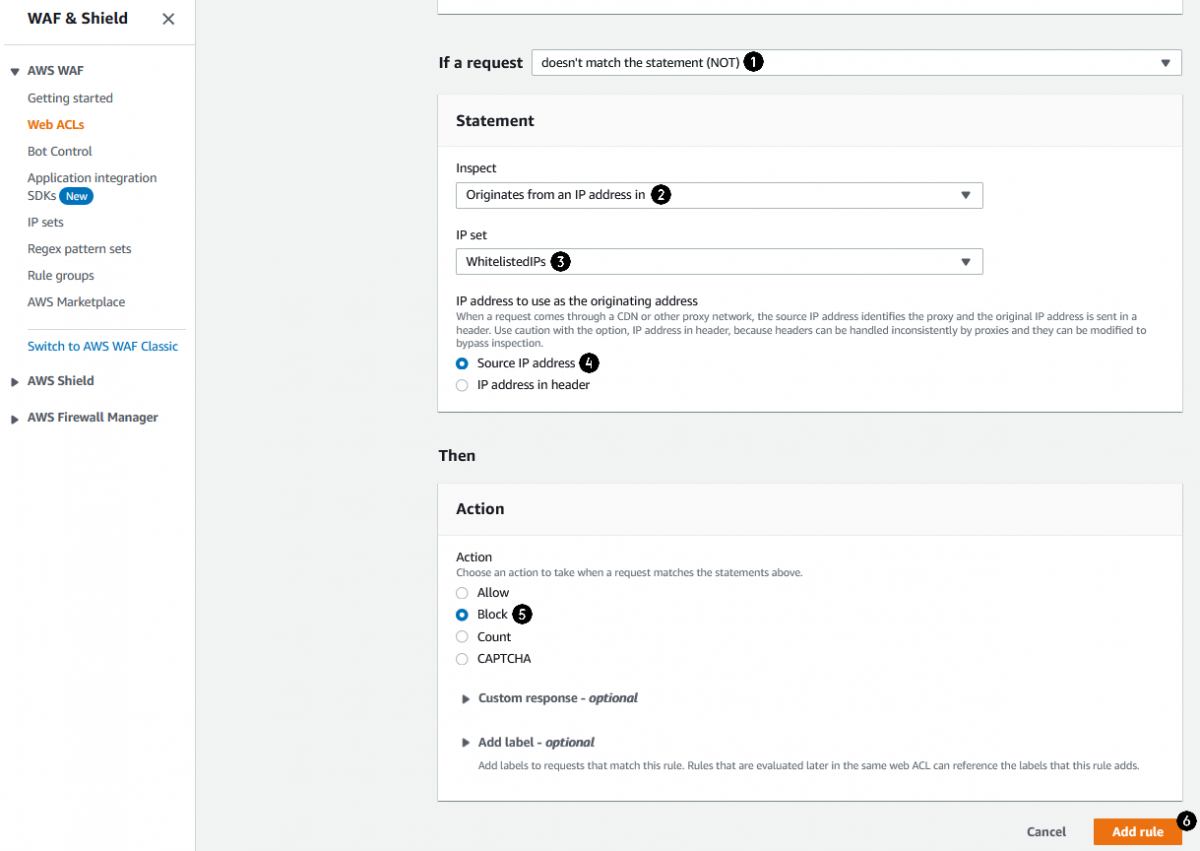Choose the CAPTCHA action option

coord(462,659)
